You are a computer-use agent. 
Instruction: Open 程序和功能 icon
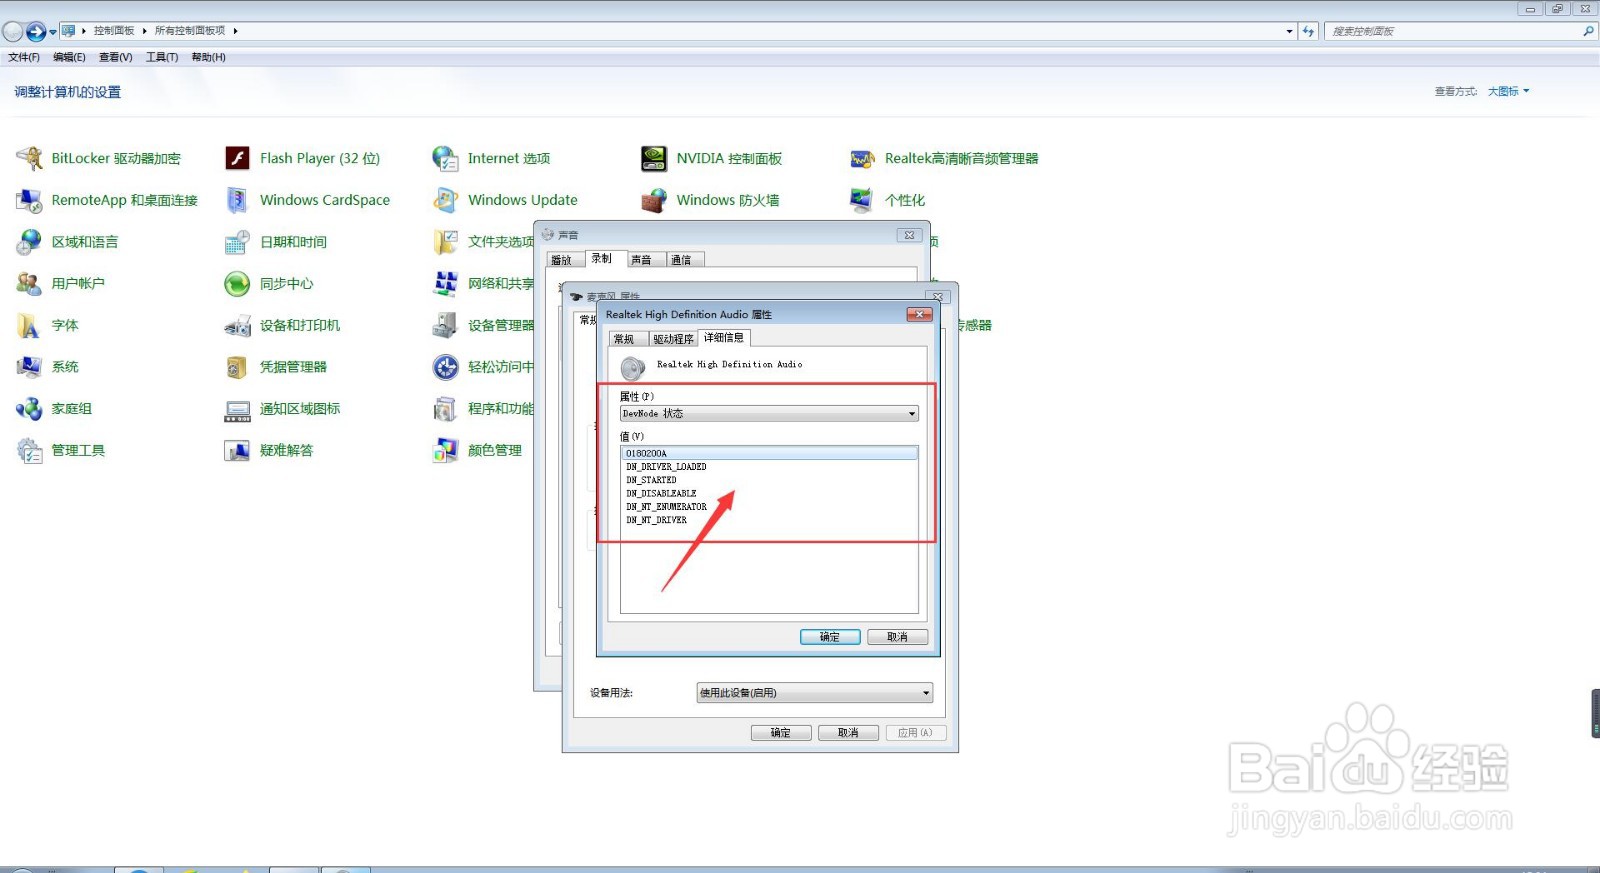(445, 409)
